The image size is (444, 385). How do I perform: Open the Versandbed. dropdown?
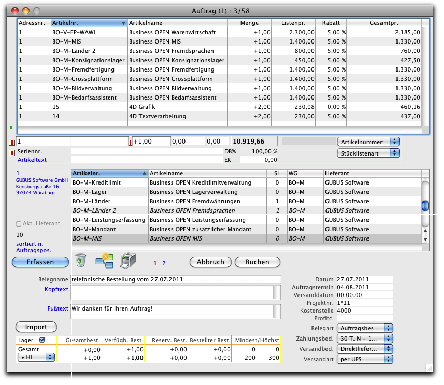click(x=365, y=349)
